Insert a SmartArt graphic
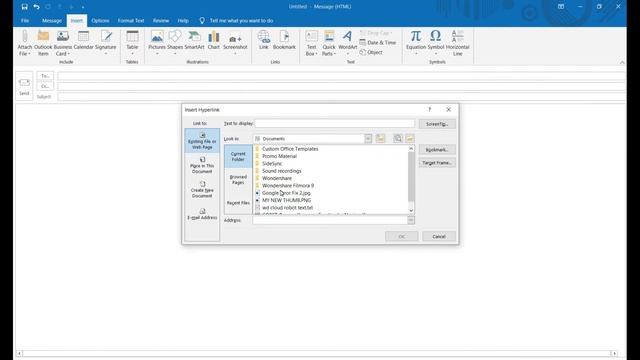 (x=194, y=41)
